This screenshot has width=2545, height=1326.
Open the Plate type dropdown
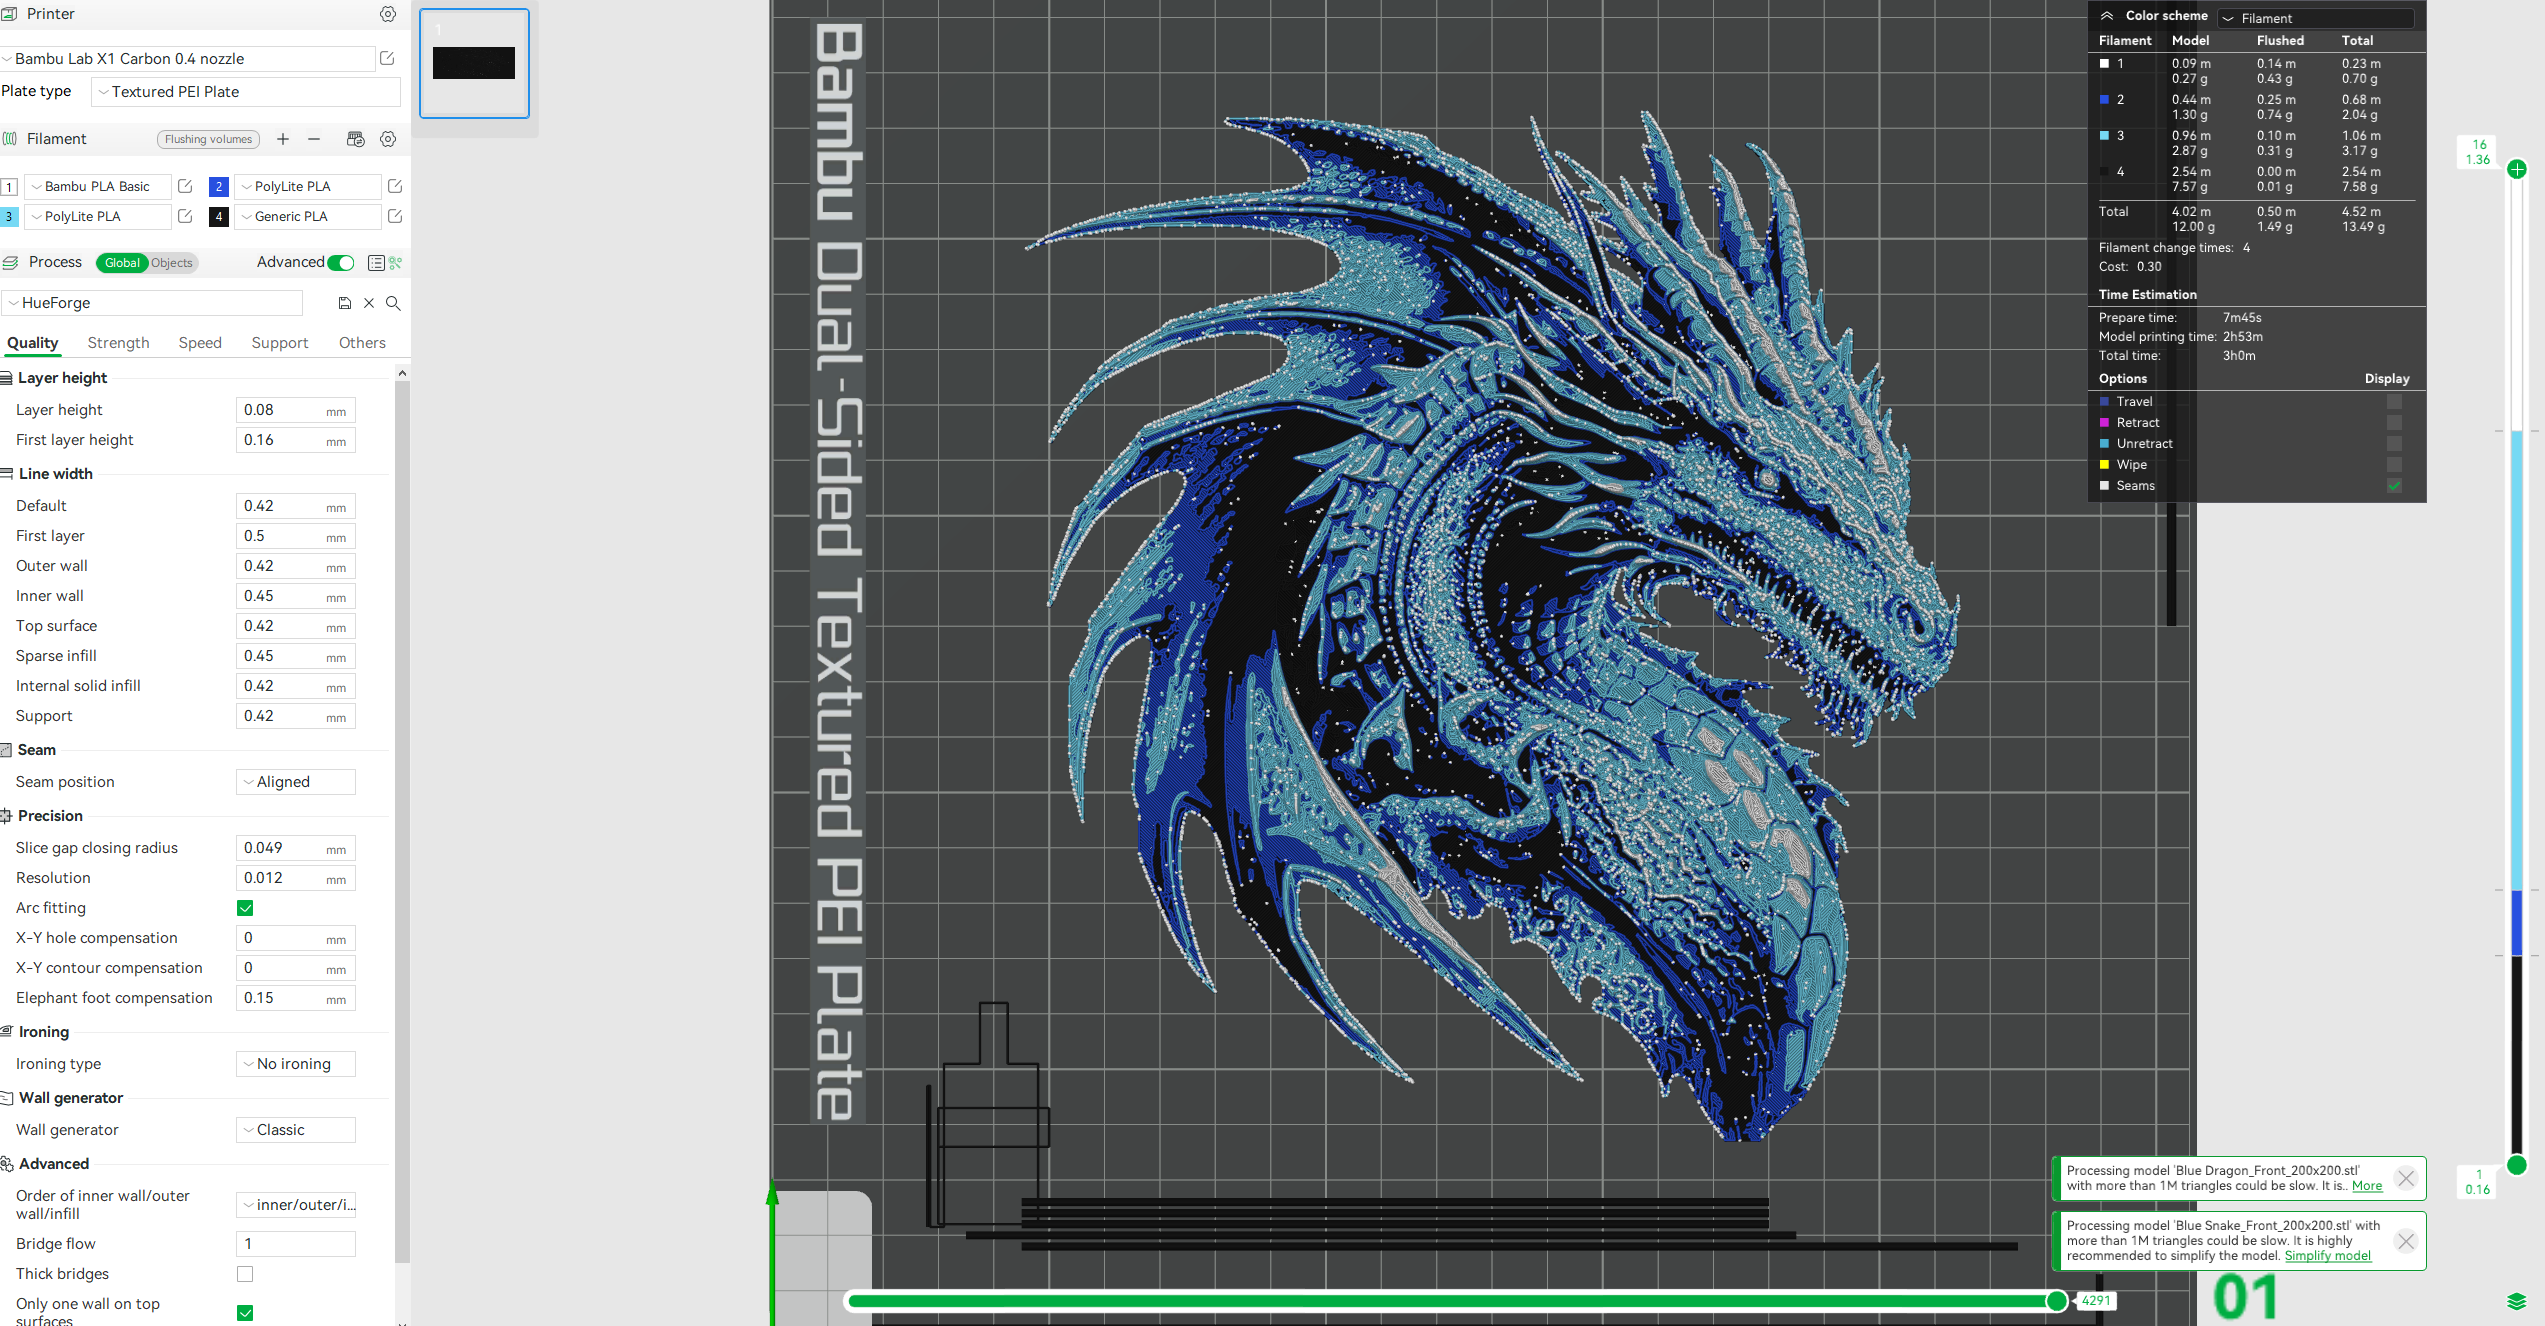click(245, 91)
